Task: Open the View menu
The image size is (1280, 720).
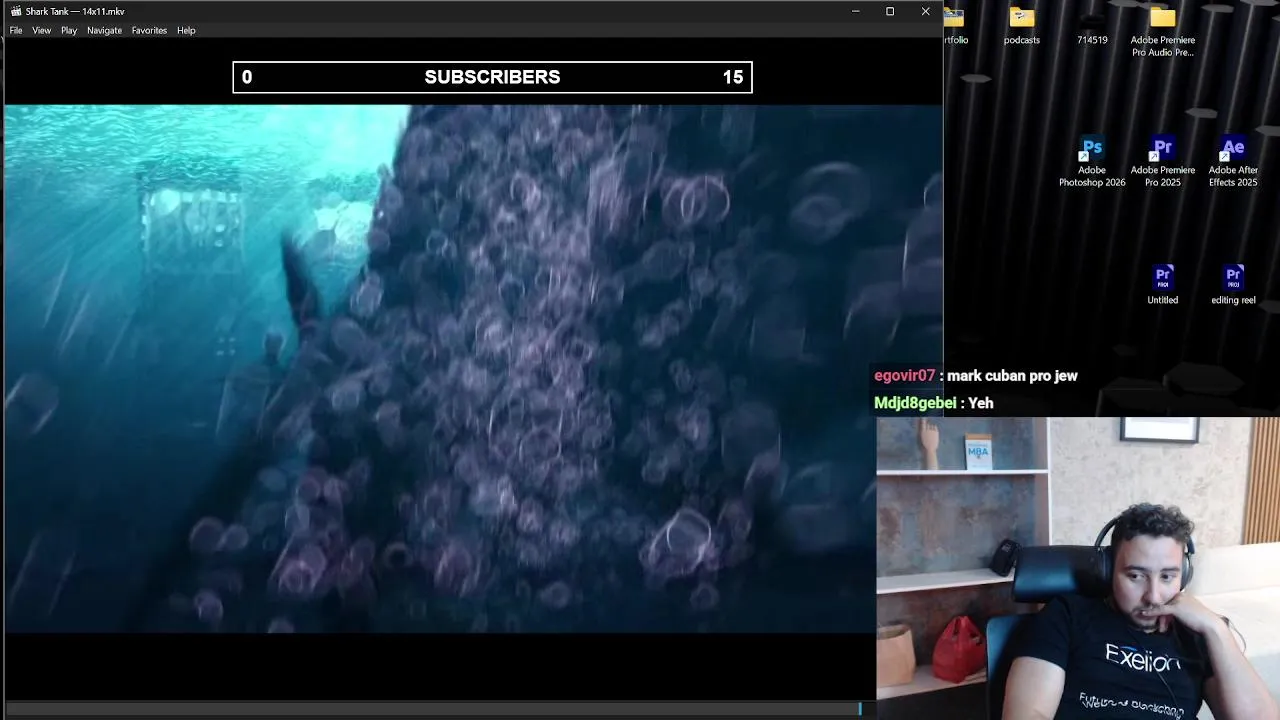Action: coord(42,31)
